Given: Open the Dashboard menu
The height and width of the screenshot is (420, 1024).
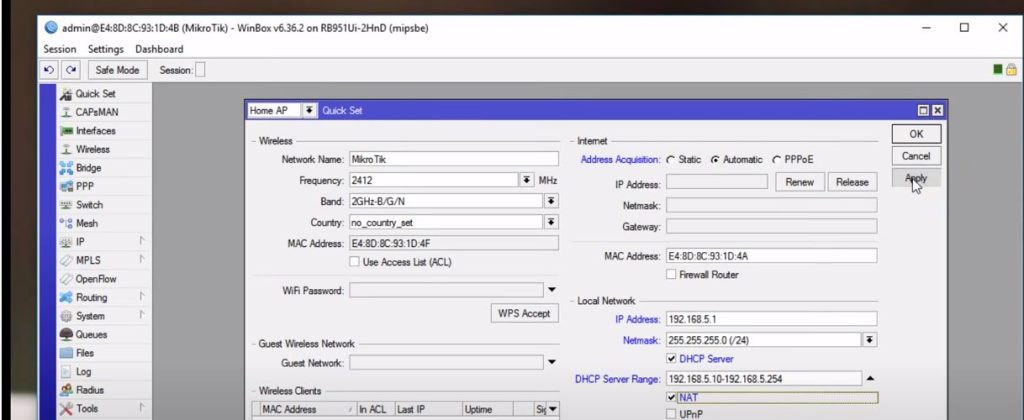Looking at the screenshot, I should pos(159,49).
